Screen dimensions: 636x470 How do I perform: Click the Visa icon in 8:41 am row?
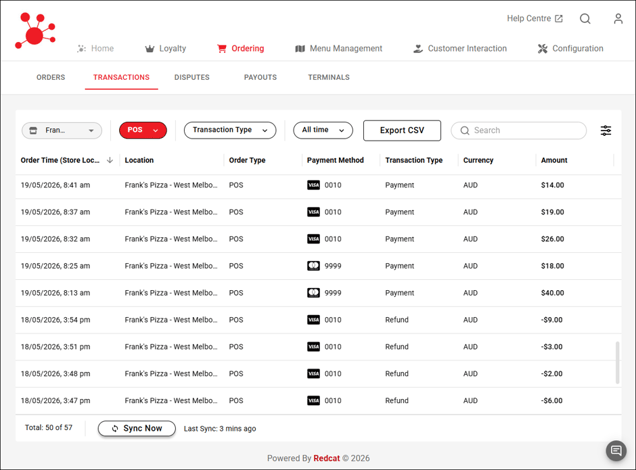pos(313,185)
